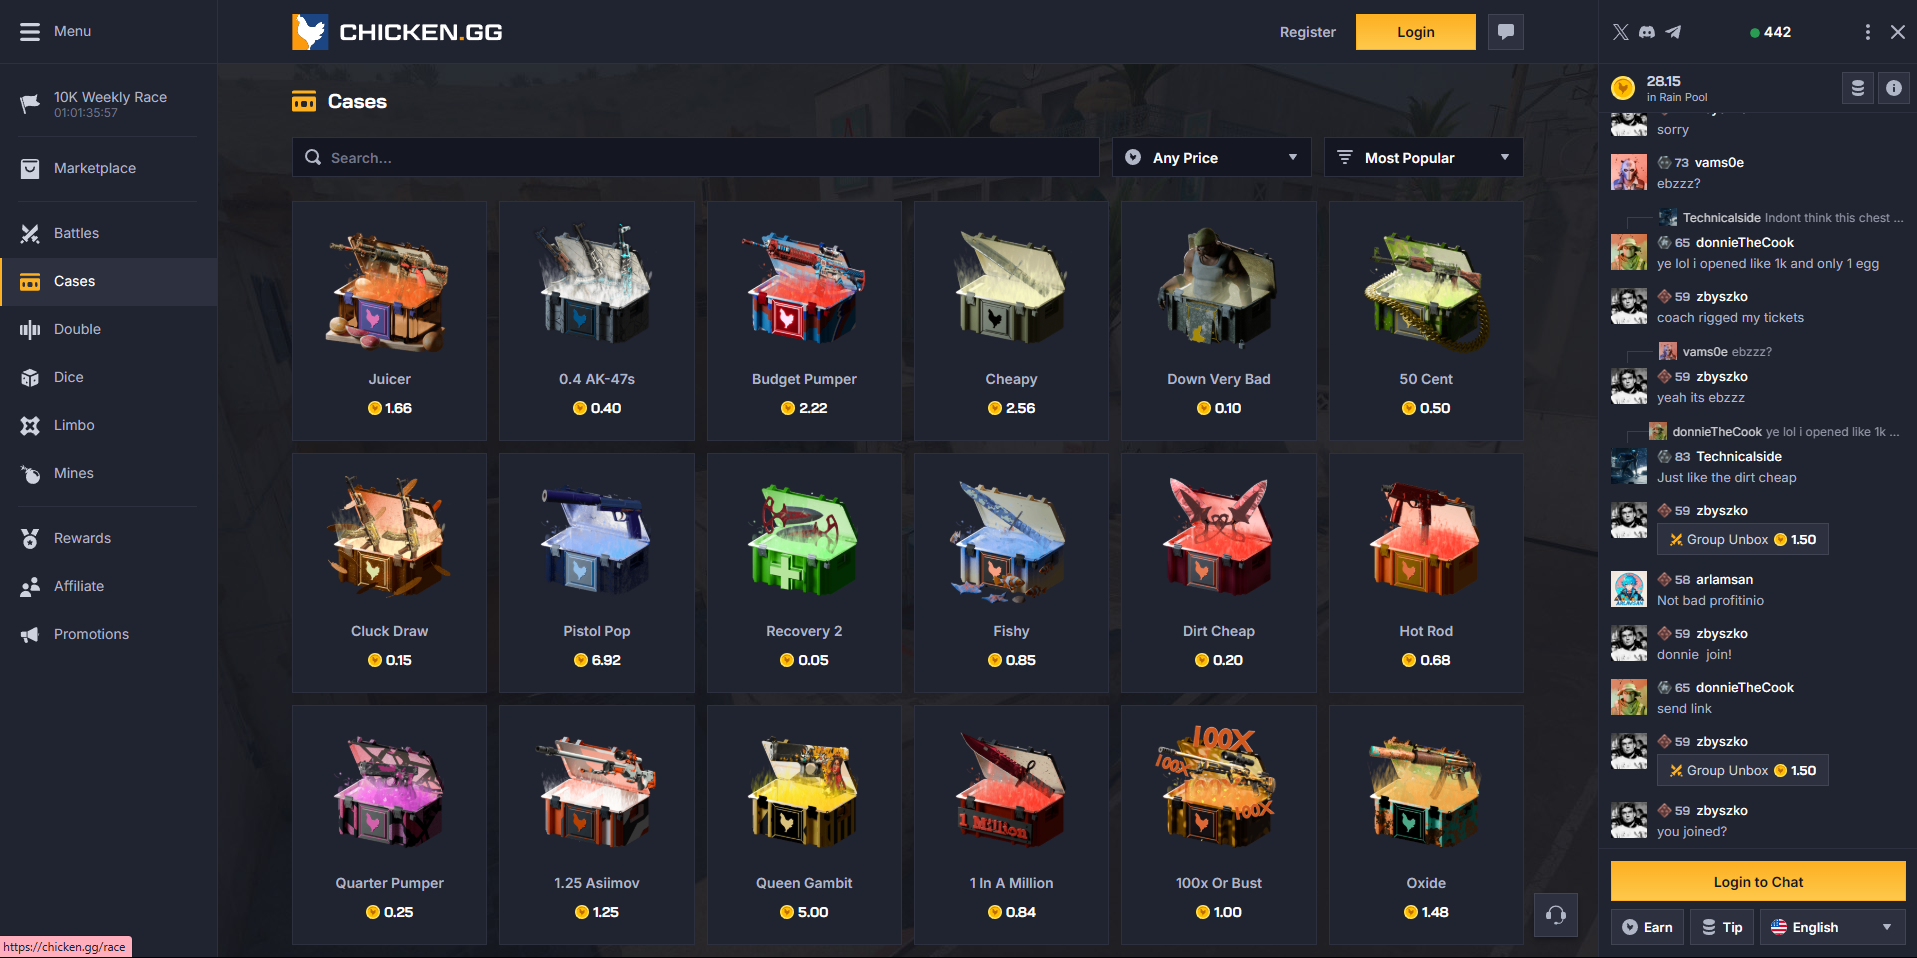Click the coin stack icon in the rain pool bar
1917x958 pixels.
(1858, 88)
